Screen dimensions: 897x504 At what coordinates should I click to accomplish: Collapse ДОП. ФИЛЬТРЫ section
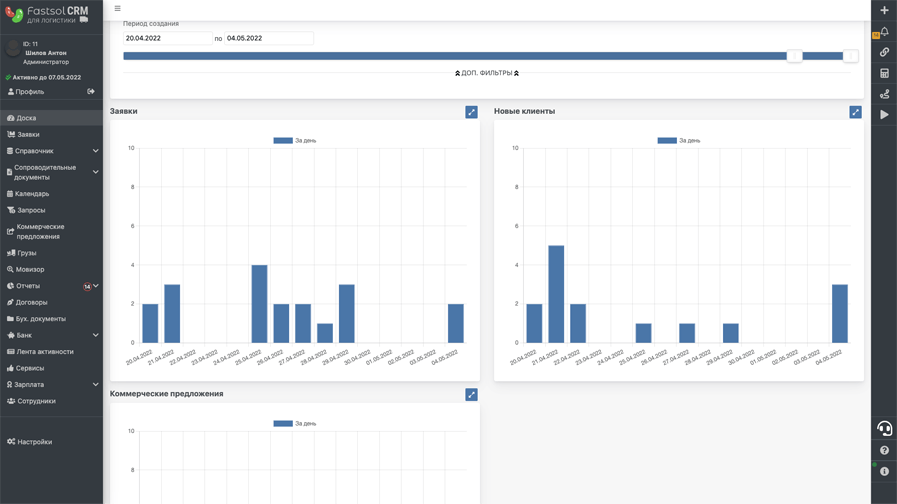tap(487, 73)
